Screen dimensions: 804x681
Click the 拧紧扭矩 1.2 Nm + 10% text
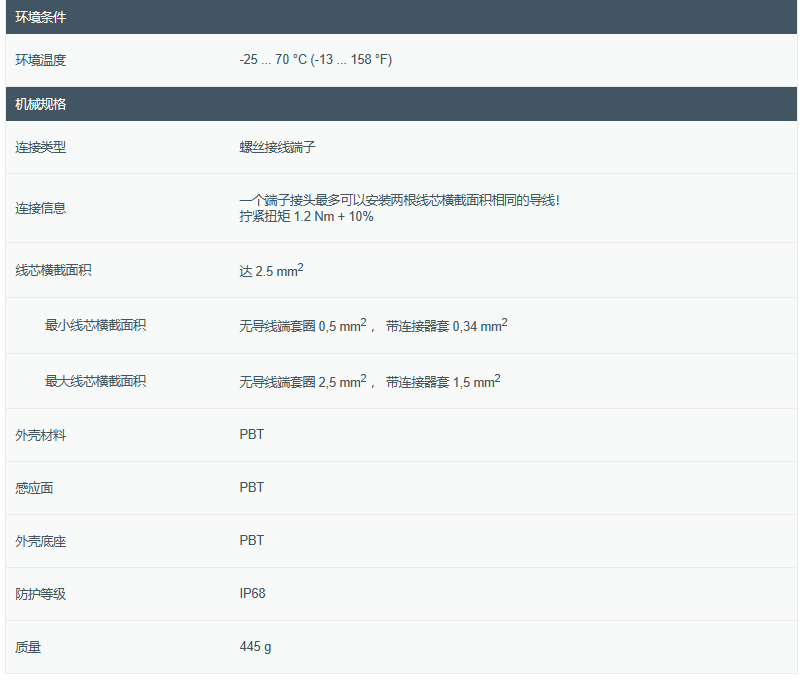[306, 216]
